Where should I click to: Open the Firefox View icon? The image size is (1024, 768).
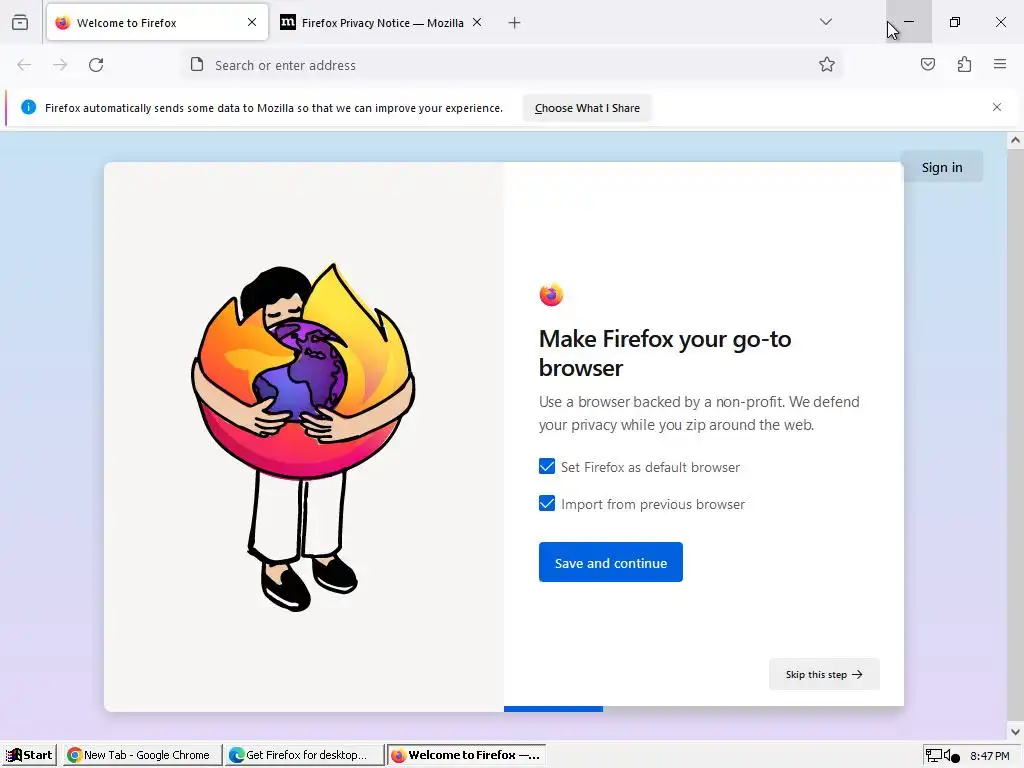(x=20, y=22)
